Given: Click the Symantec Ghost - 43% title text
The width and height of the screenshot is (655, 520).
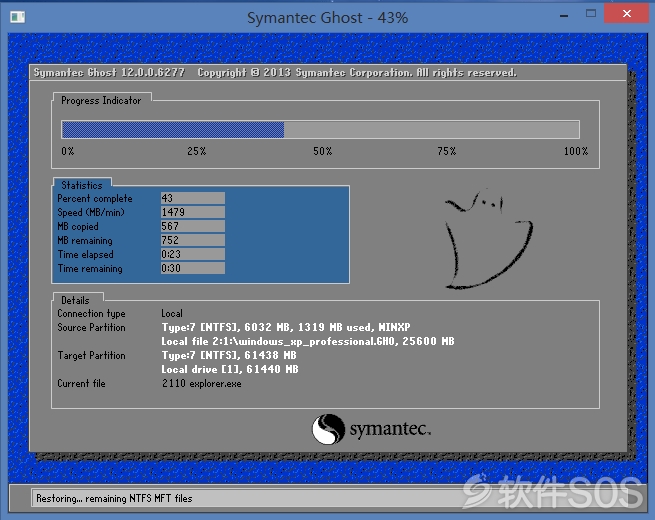Looking at the screenshot, I should (328, 18).
